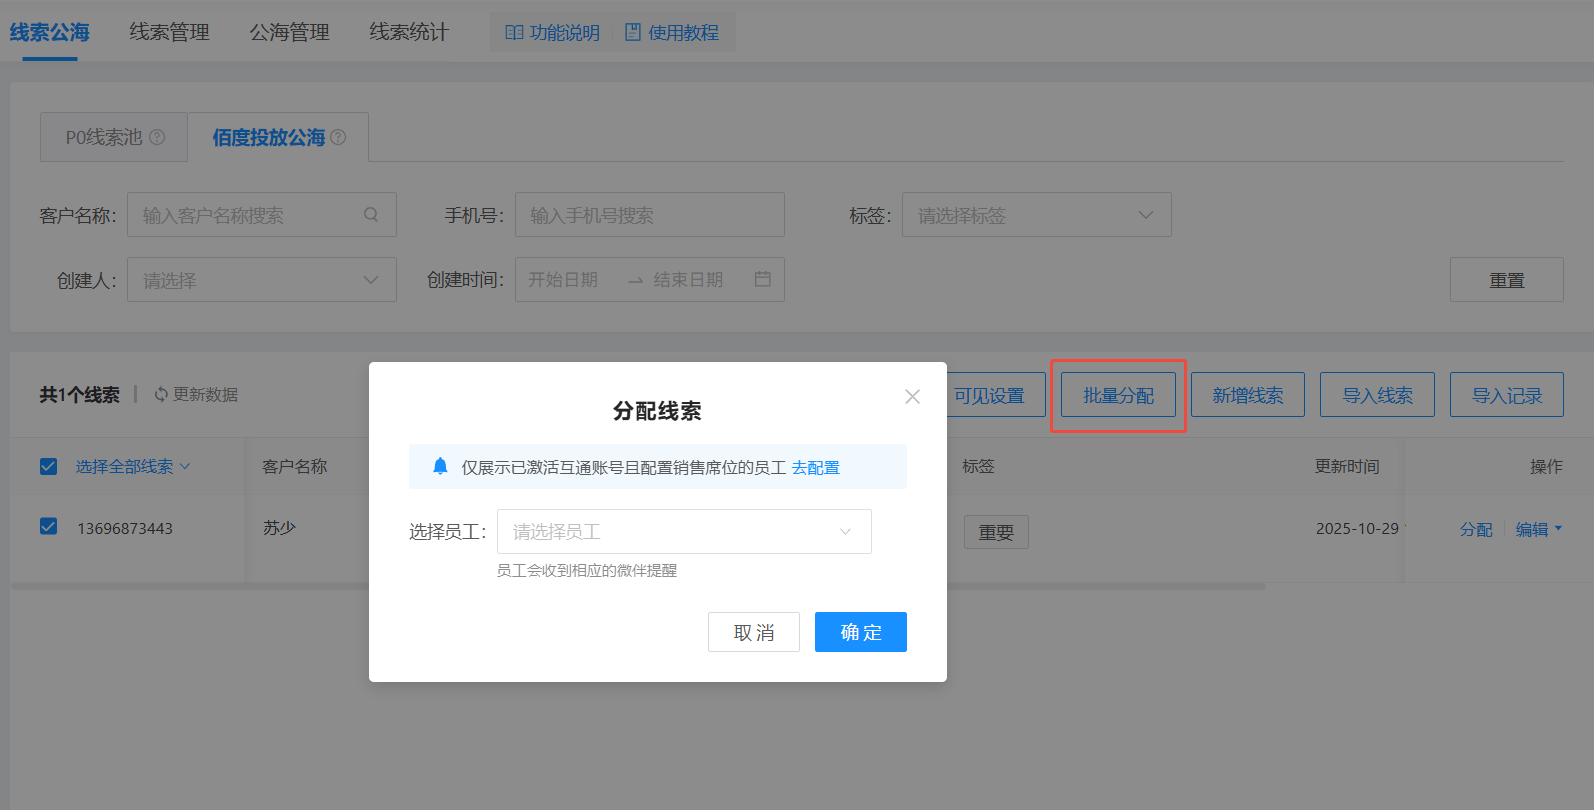Viewport: 1594px width, 810px height.
Task: Click the refresh icon next to 更新数据
Action: click(x=160, y=395)
